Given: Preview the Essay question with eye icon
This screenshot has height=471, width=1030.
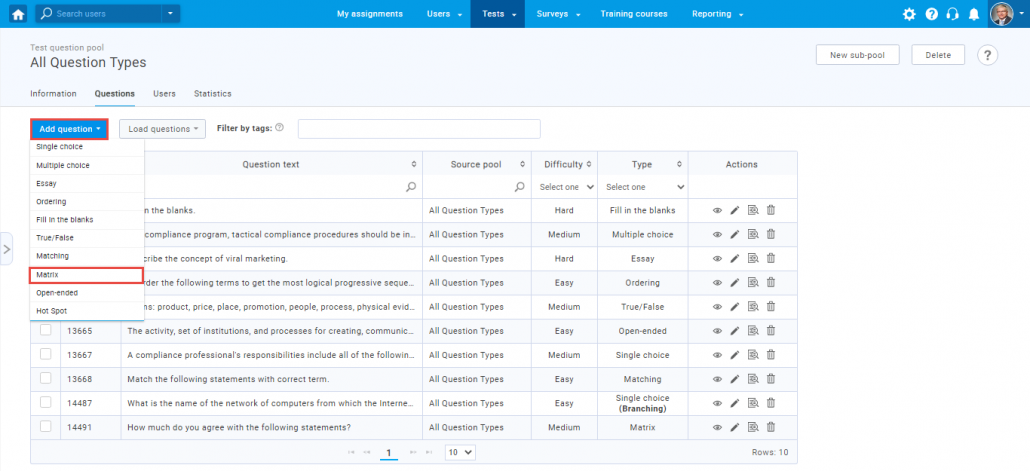Looking at the screenshot, I should pos(717,258).
